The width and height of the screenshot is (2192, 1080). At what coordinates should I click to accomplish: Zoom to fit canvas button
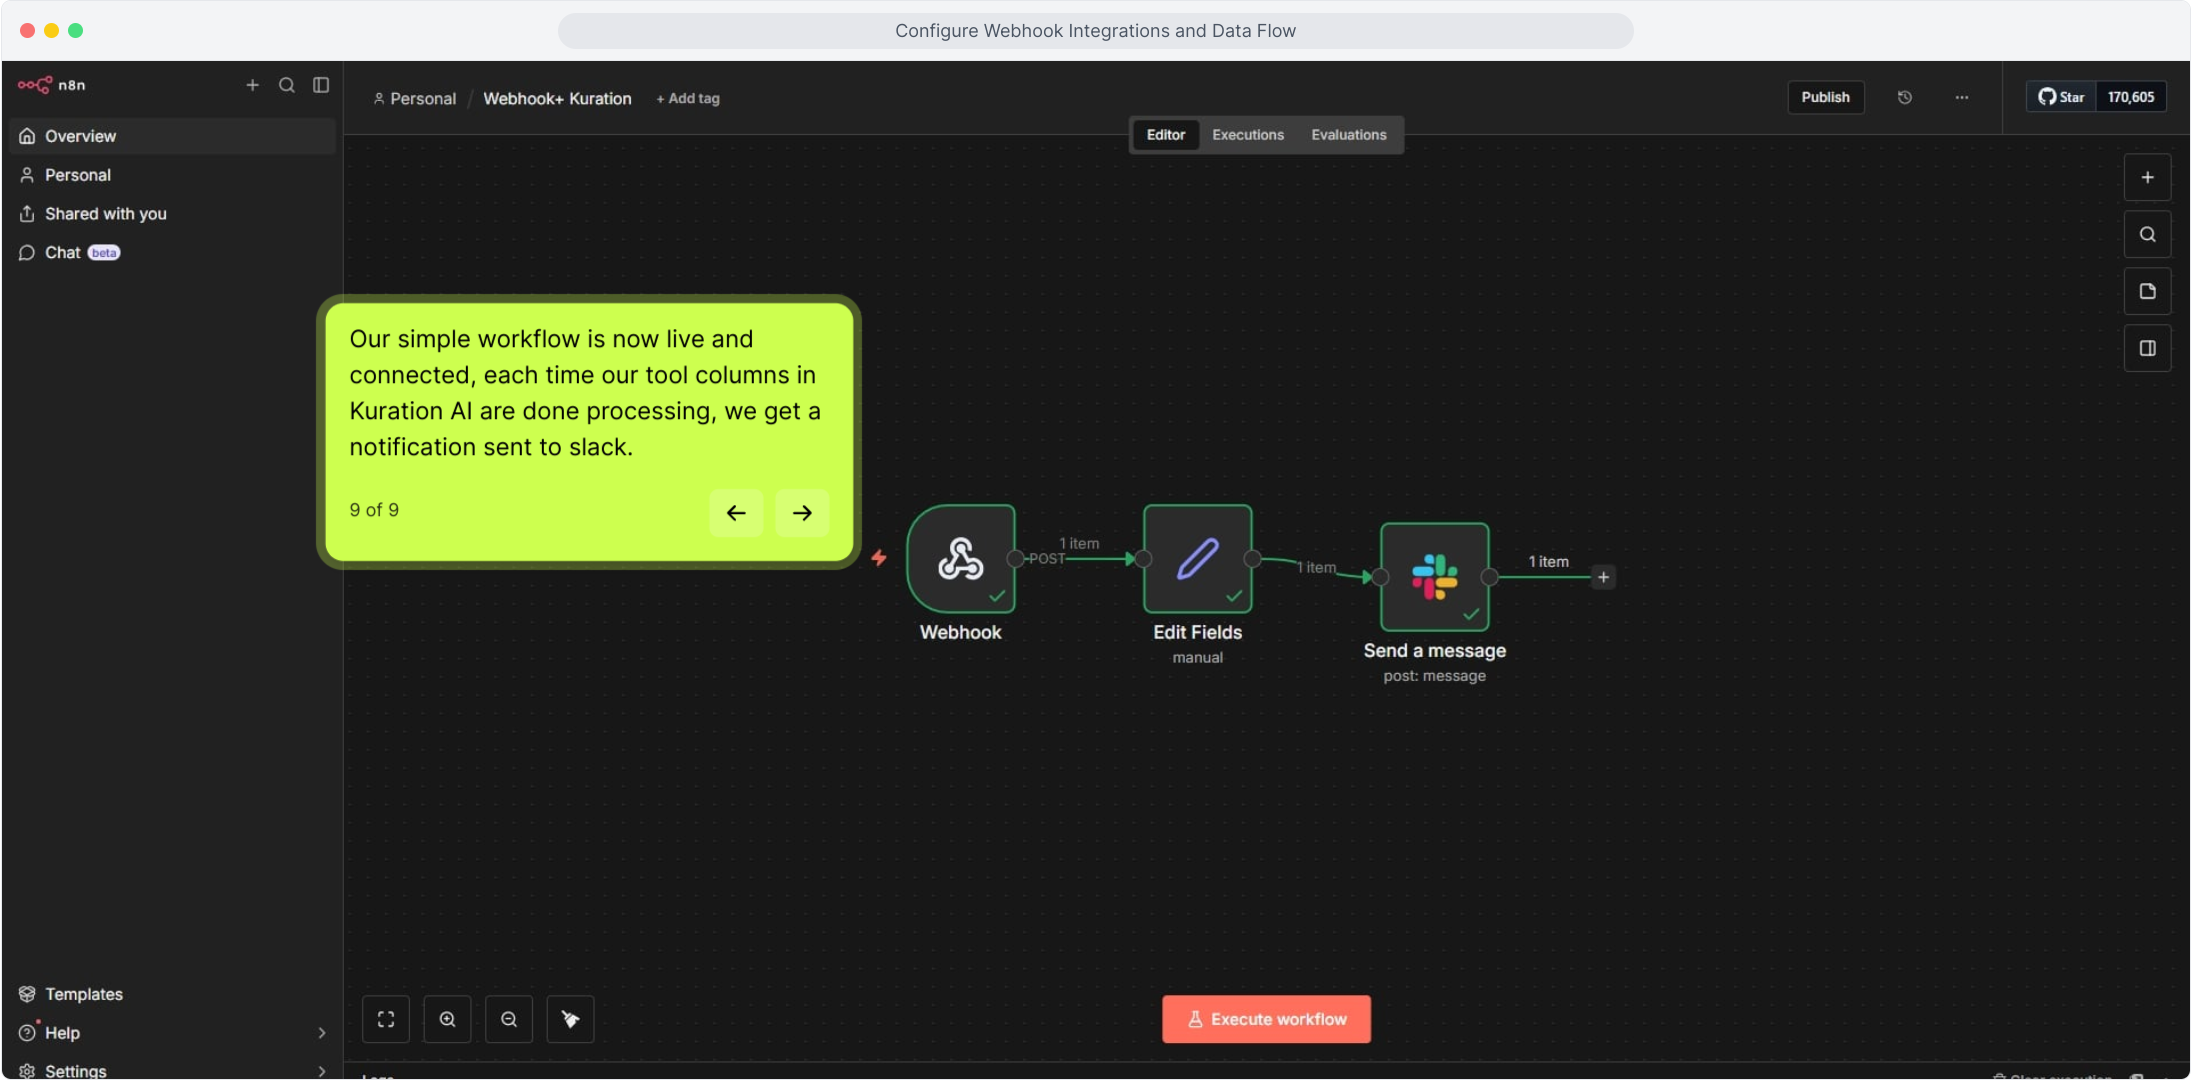click(x=386, y=1020)
